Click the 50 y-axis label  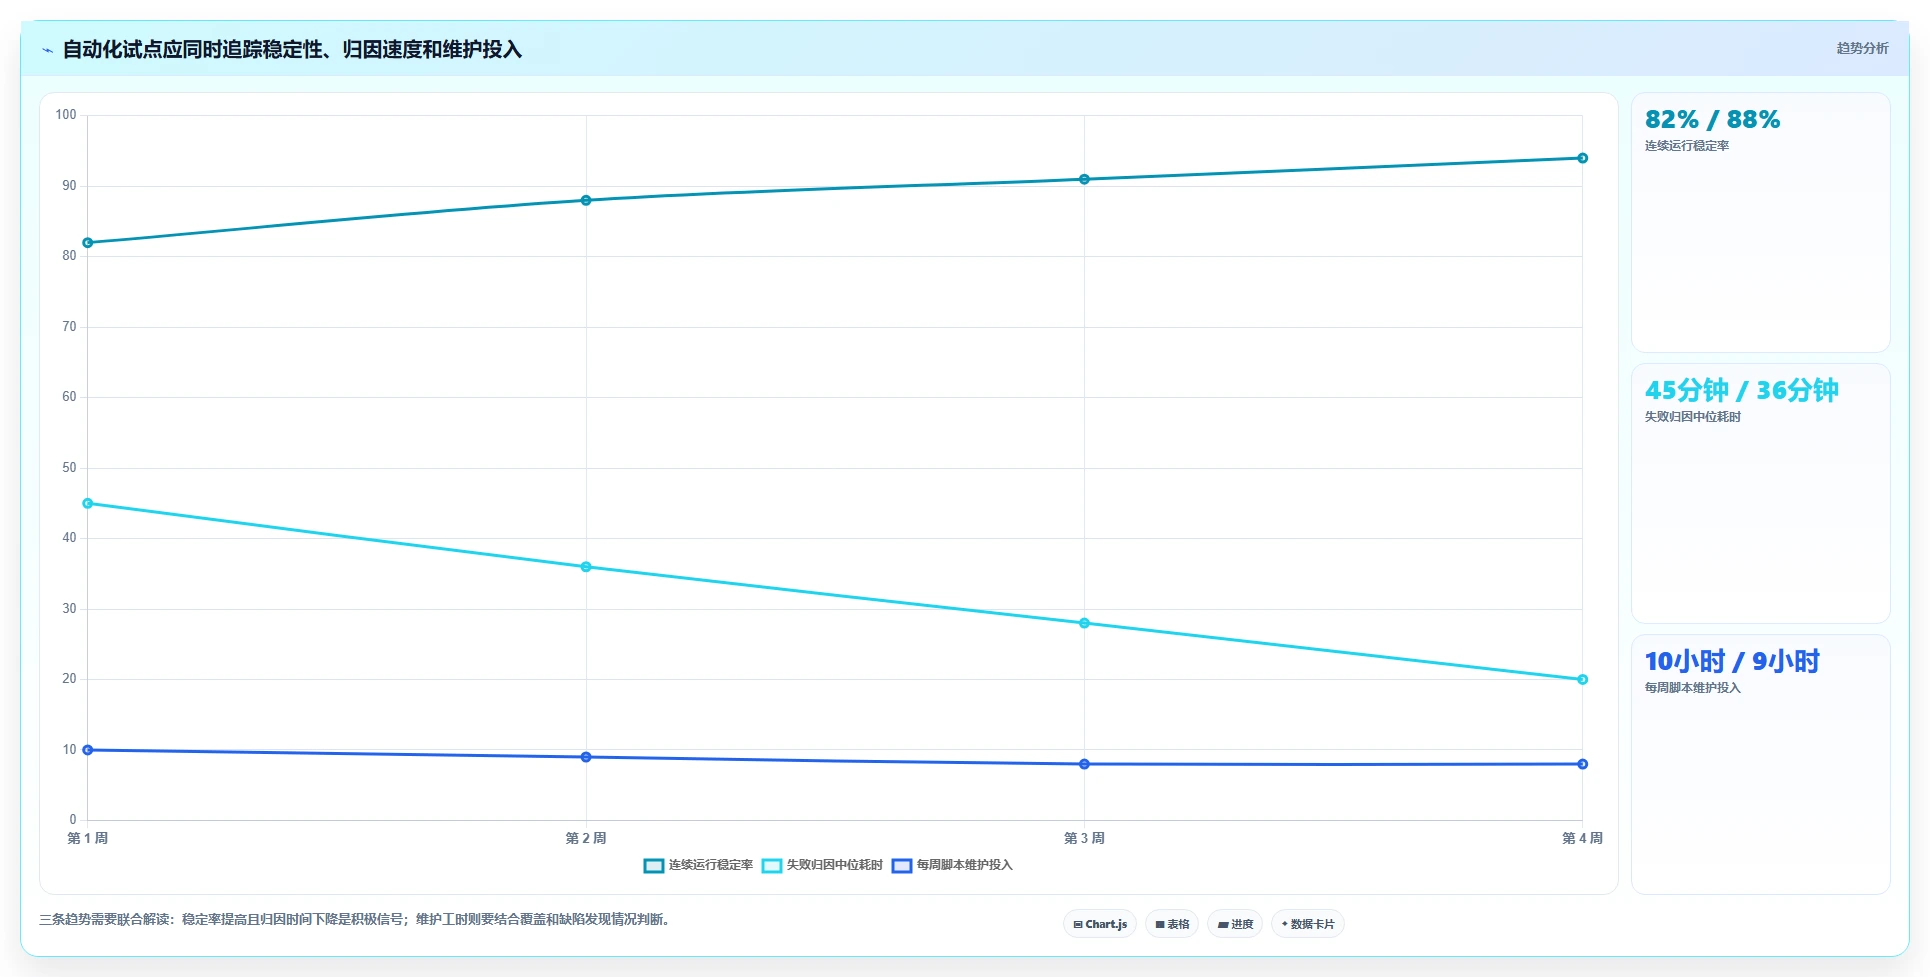click(69, 468)
